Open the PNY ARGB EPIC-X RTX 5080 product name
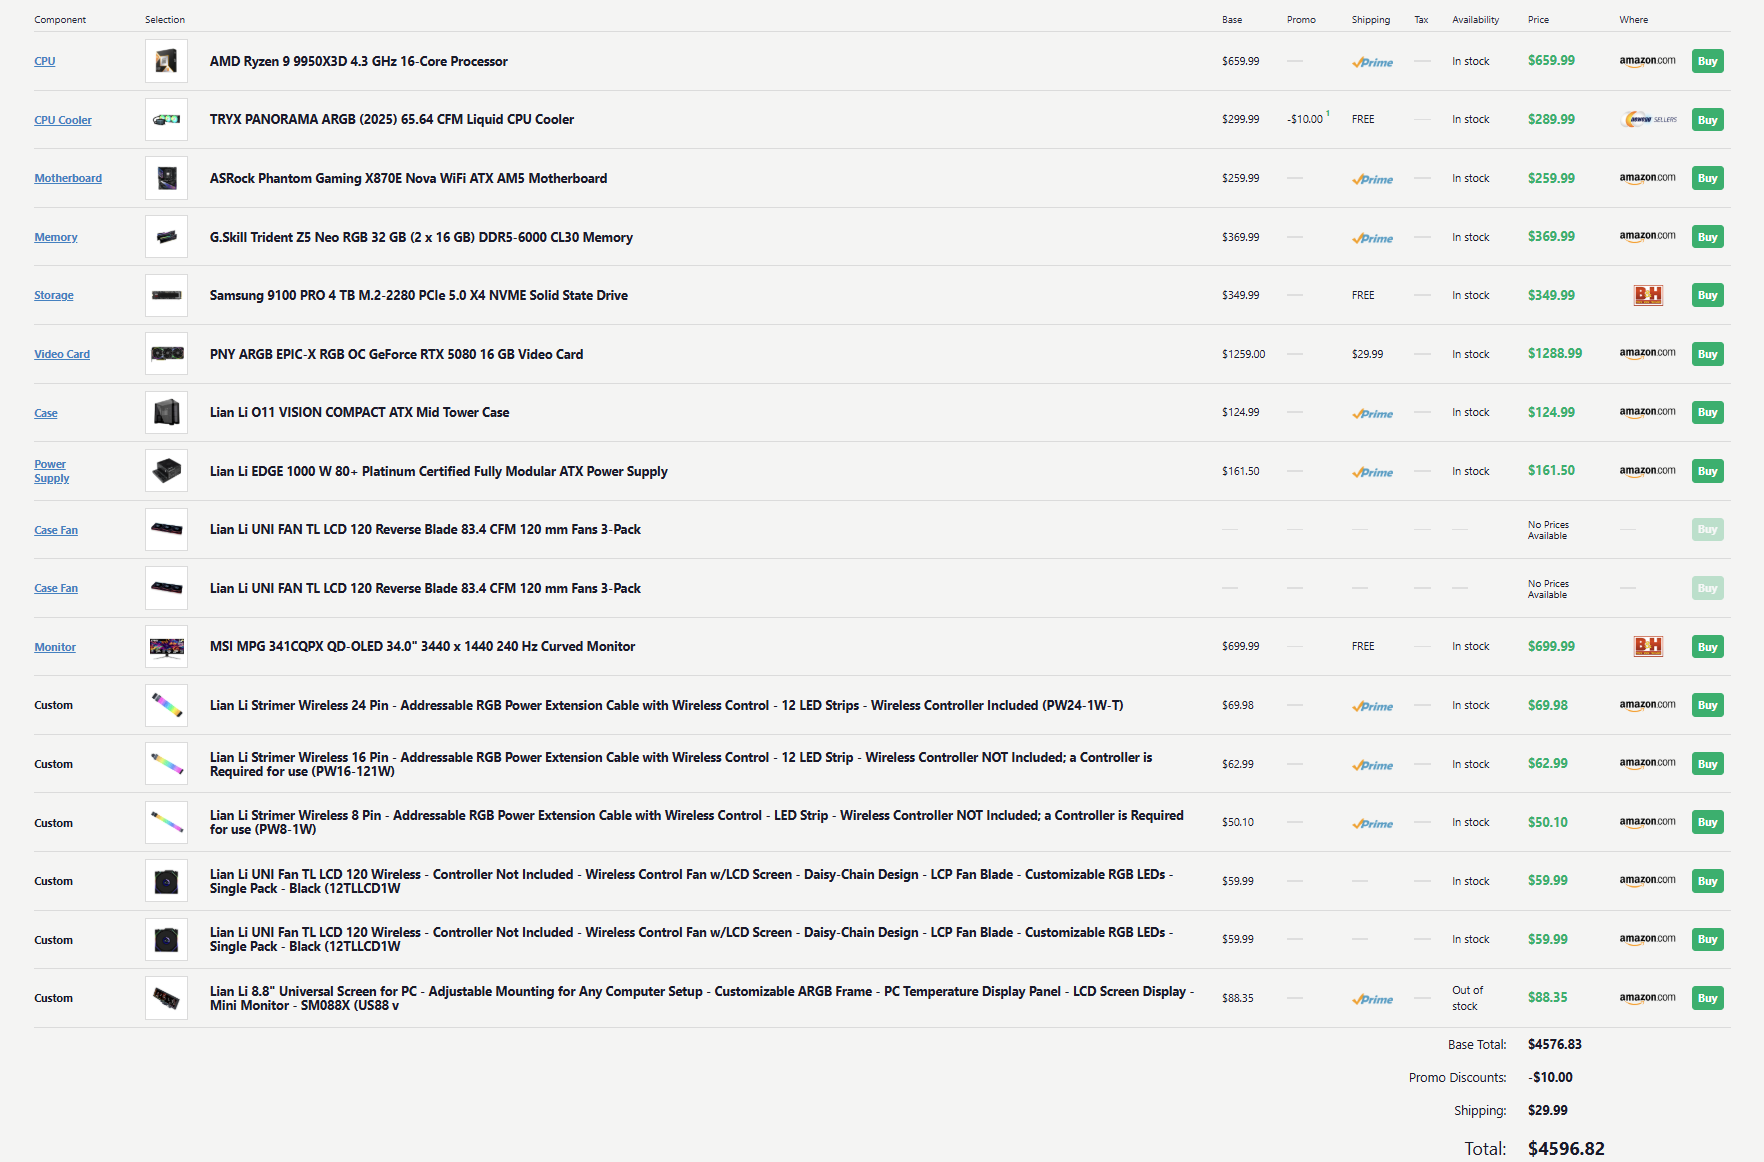 [x=396, y=354]
